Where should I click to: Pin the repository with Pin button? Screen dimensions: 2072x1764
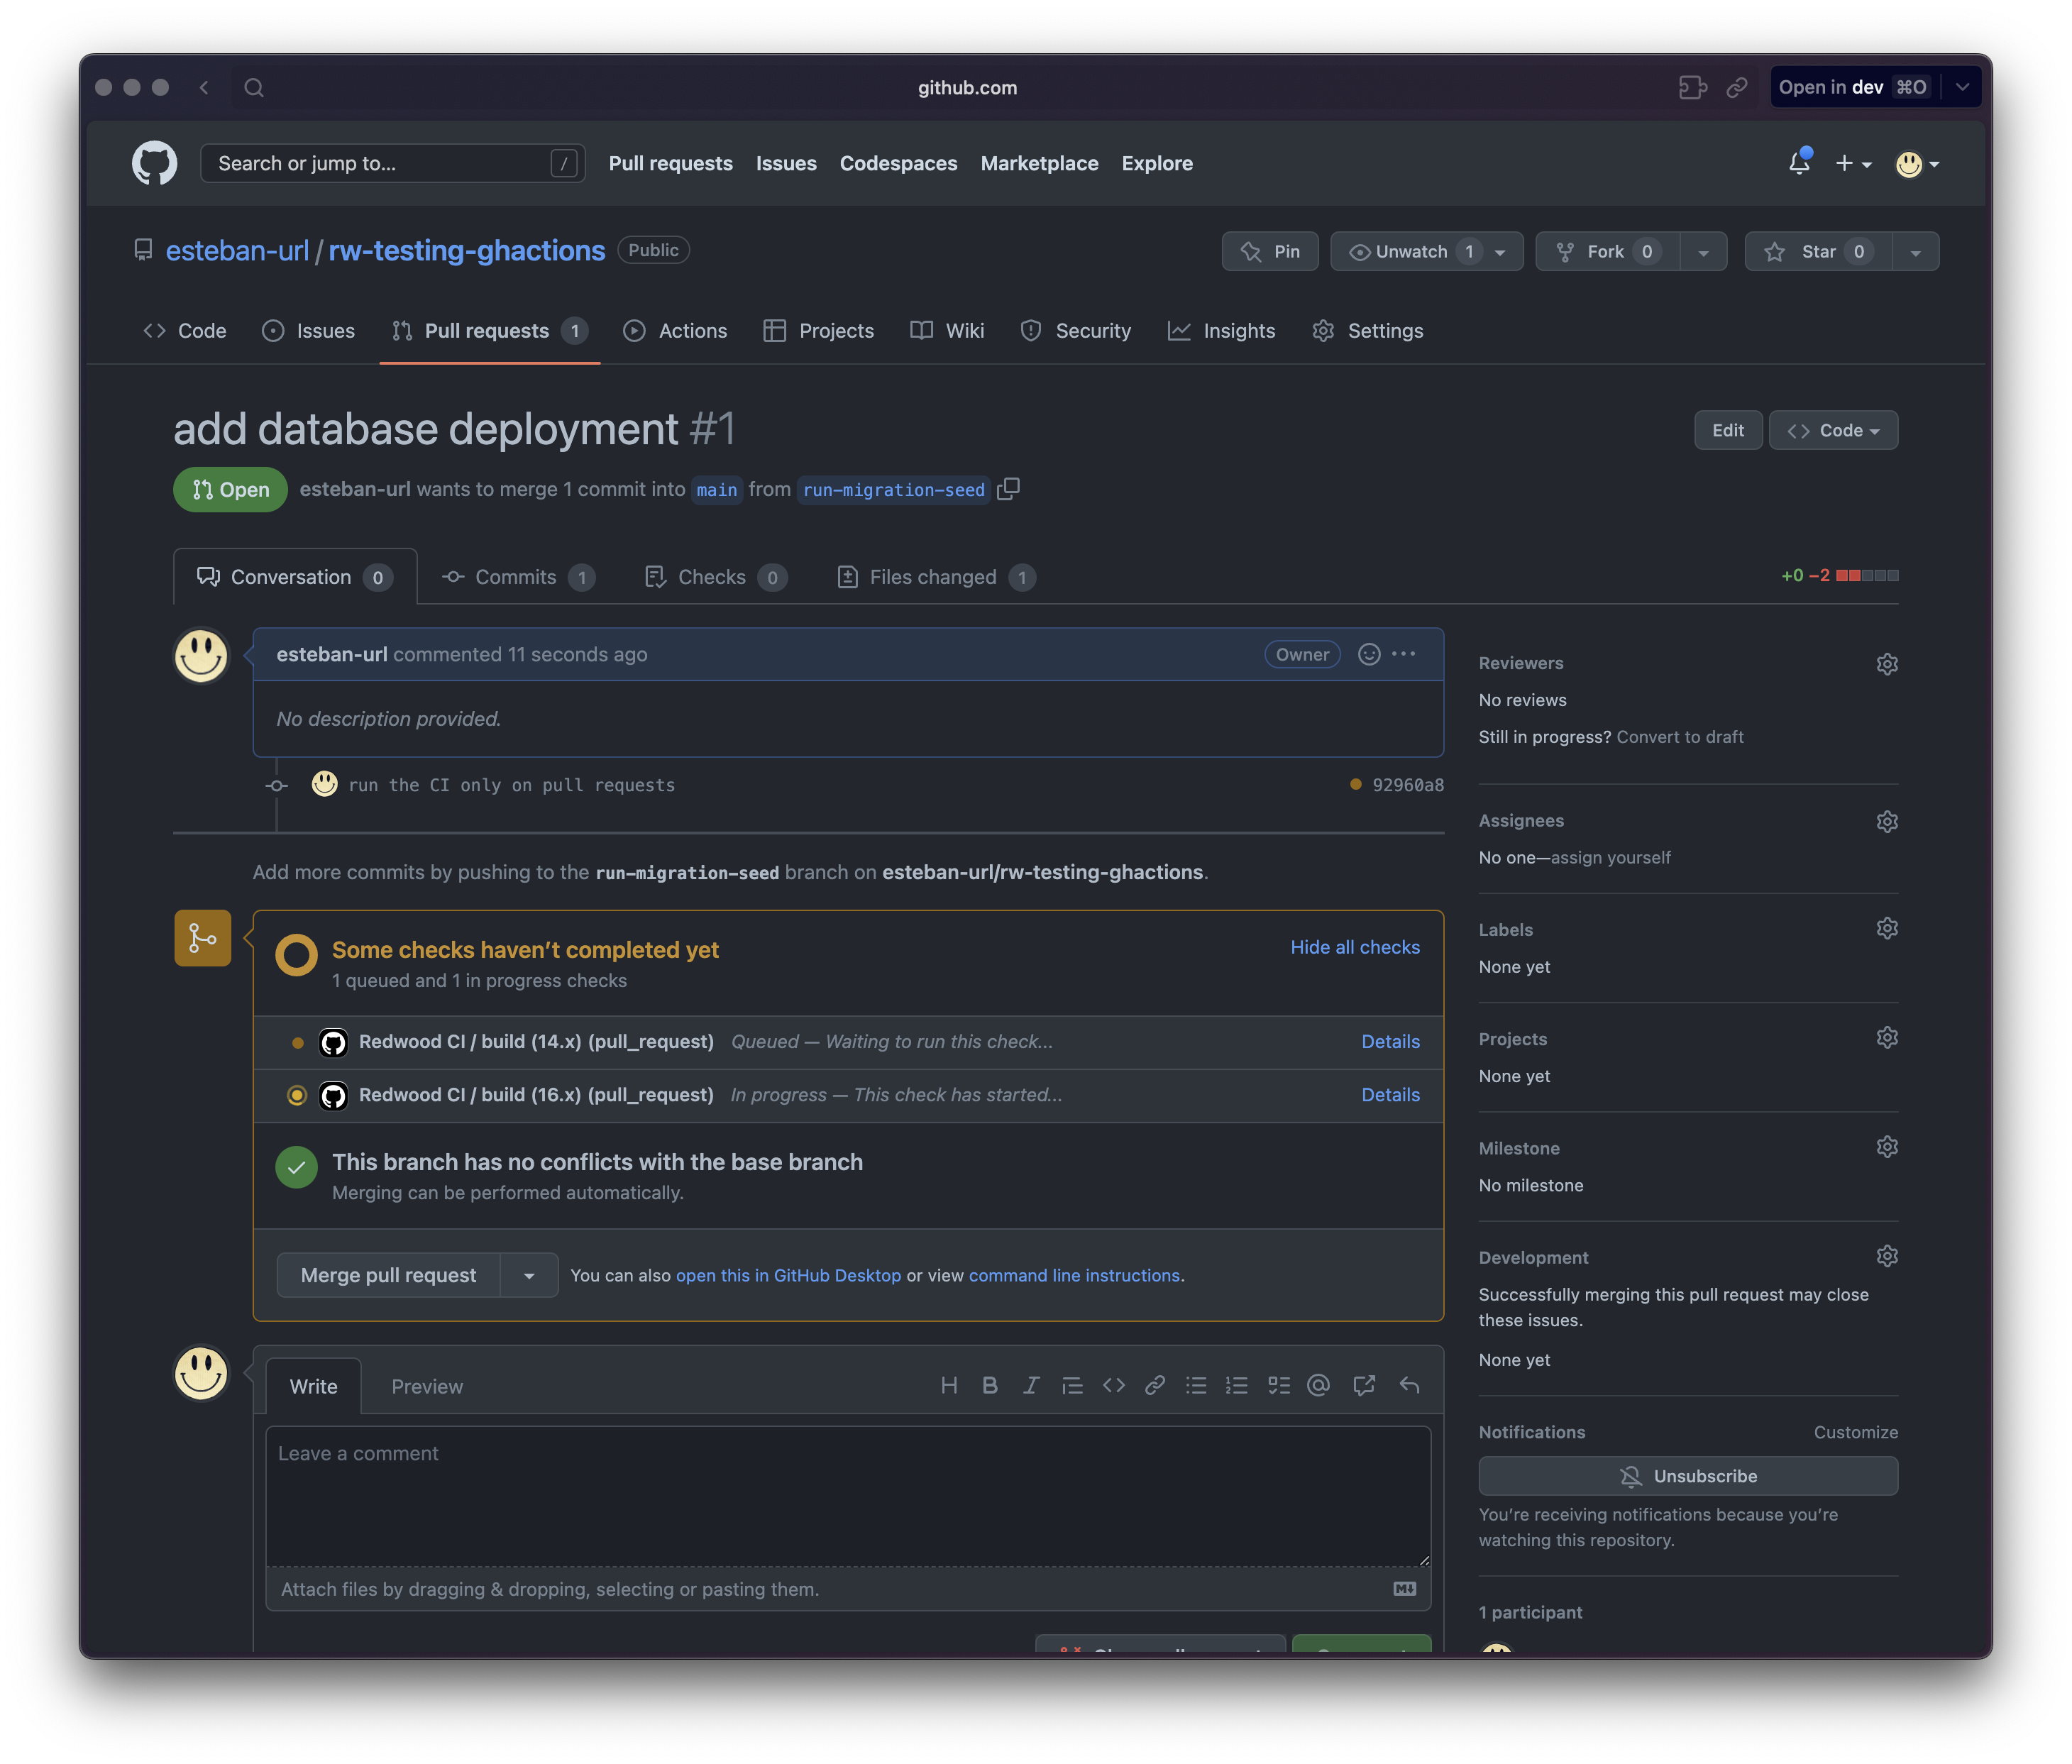coord(1269,252)
